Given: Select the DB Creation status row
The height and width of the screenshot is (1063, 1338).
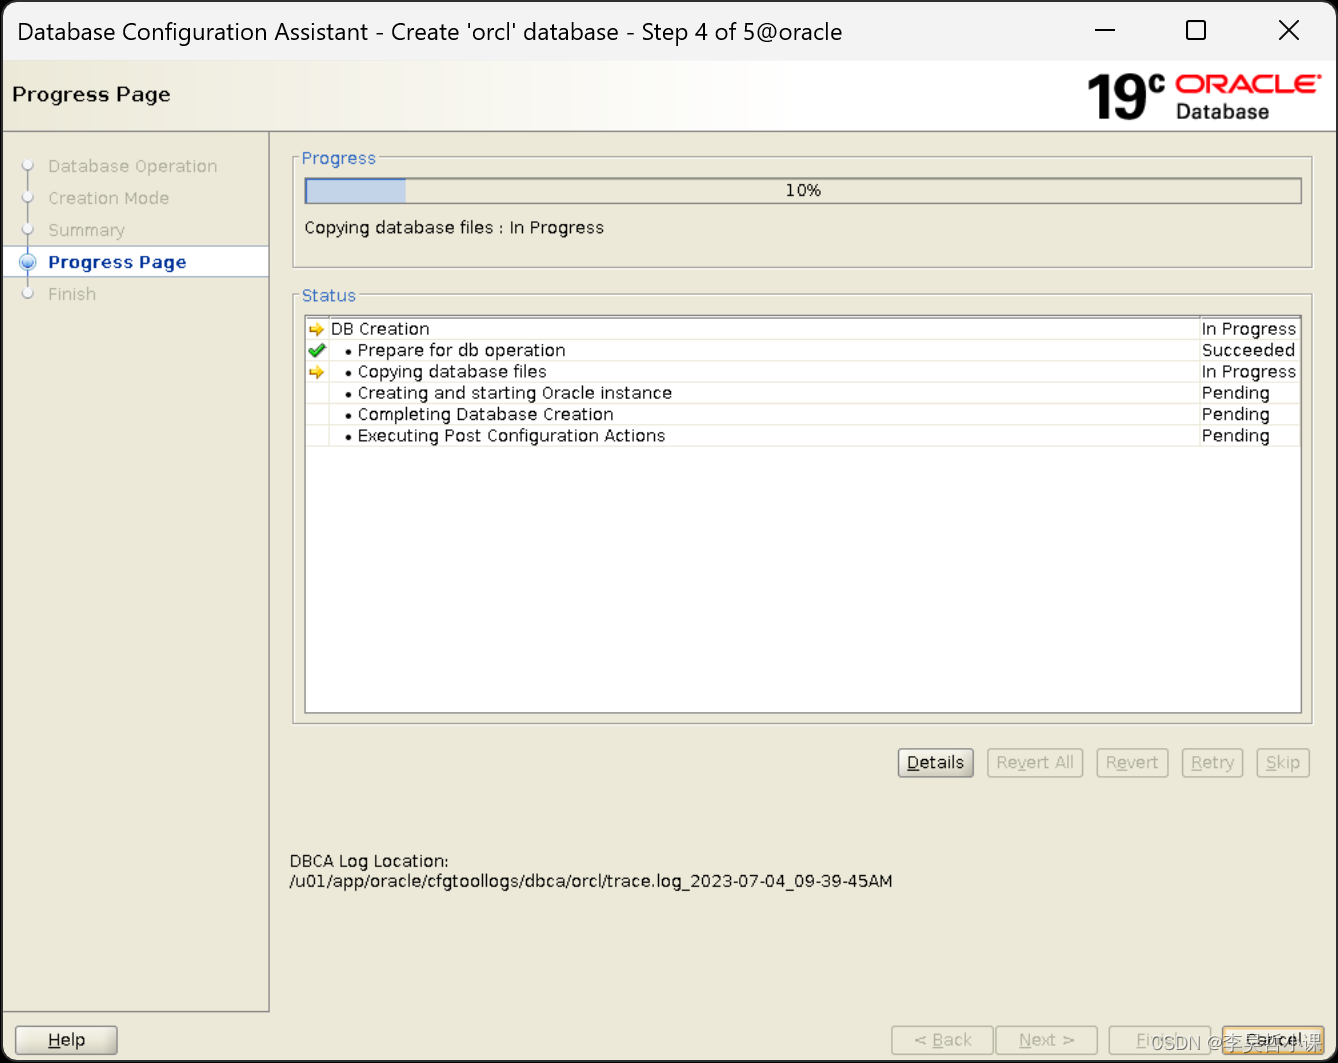Looking at the screenshot, I should click(x=802, y=329).
